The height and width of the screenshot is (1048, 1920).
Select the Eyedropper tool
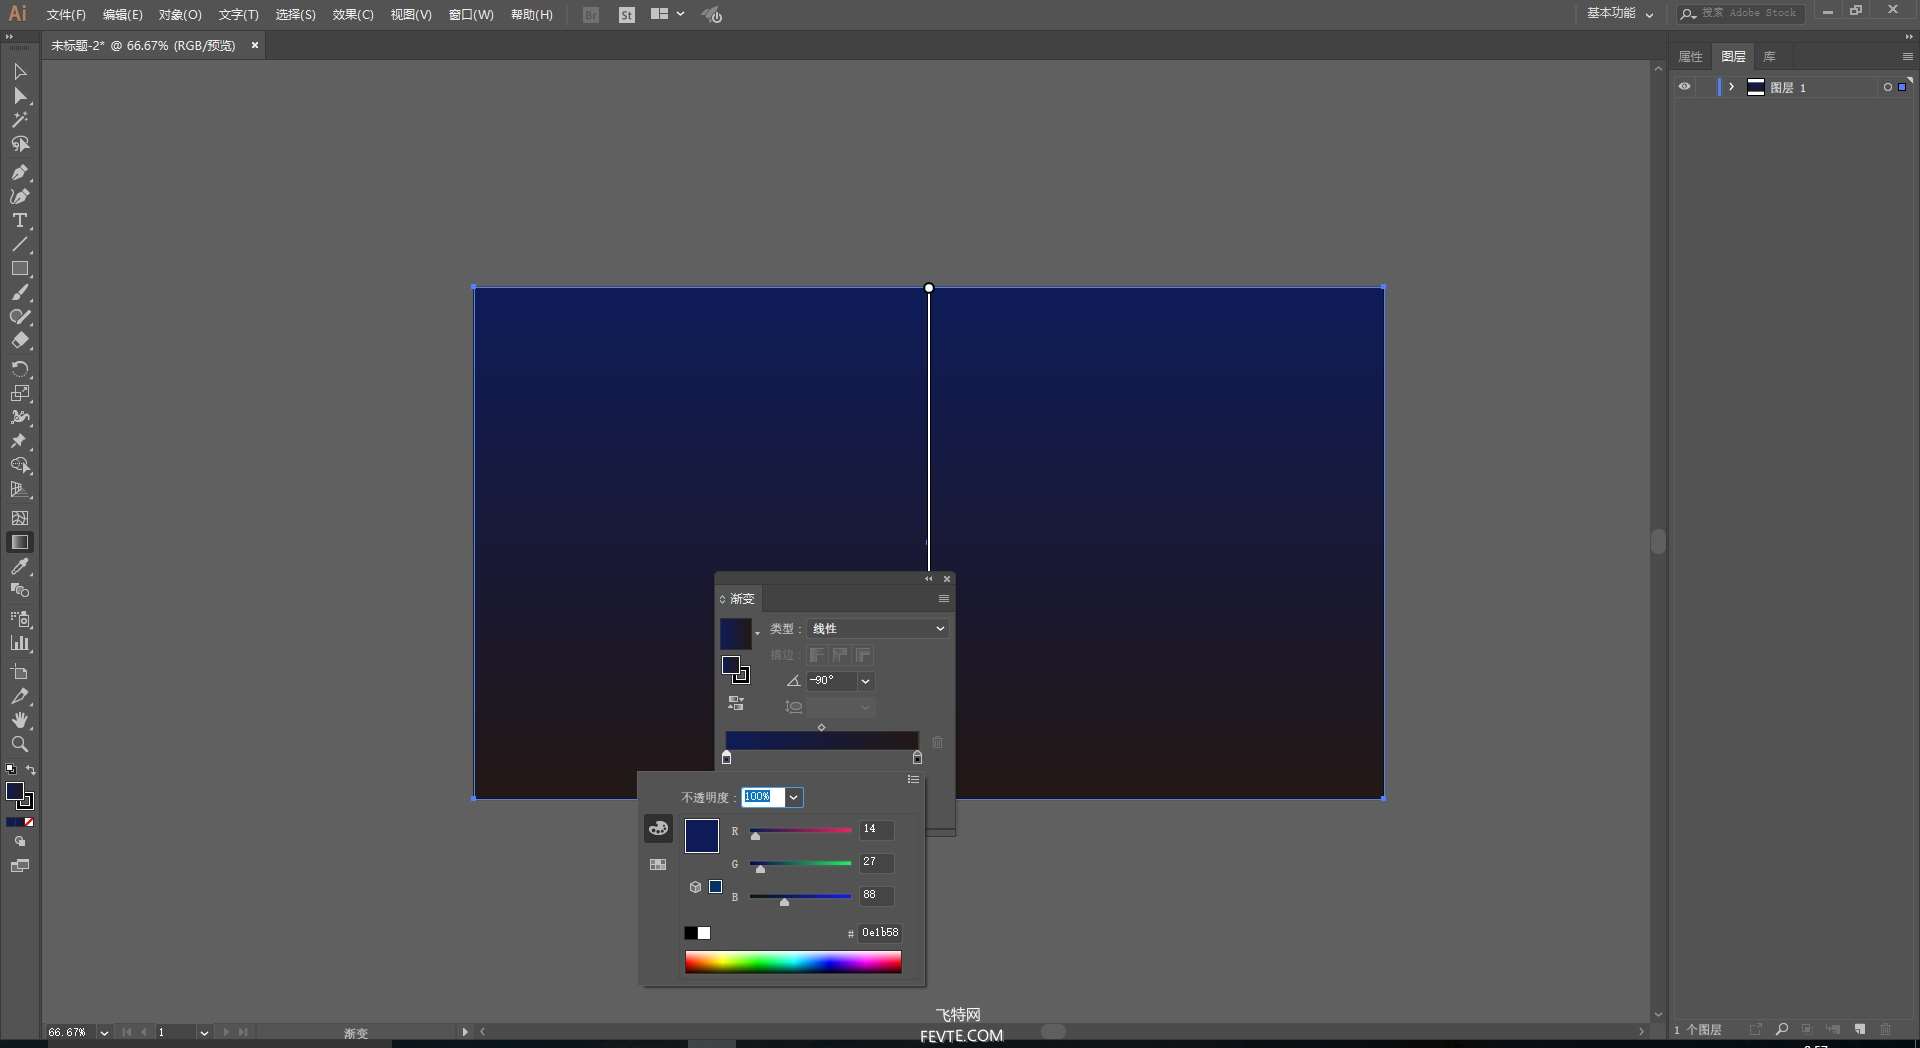click(19, 567)
